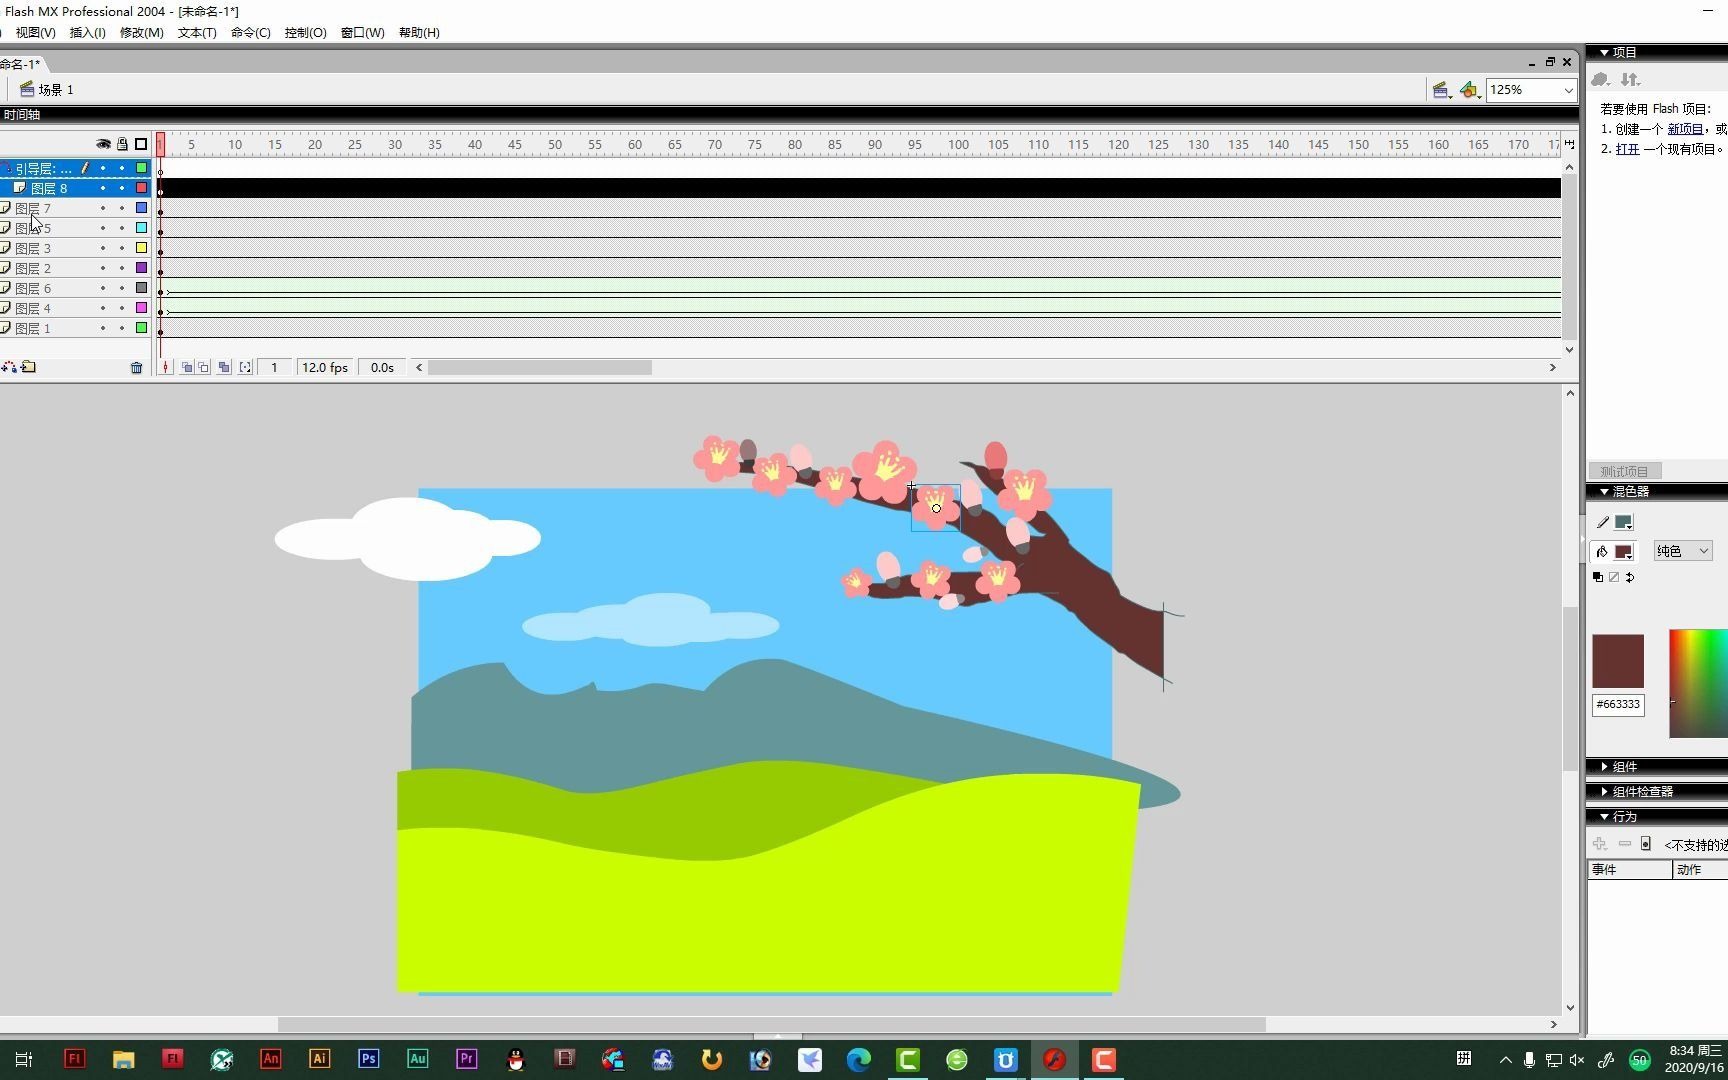The height and width of the screenshot is (1080, 1728).
Task: Toggle lock dot for 图层 4
Action: [122, 308]
